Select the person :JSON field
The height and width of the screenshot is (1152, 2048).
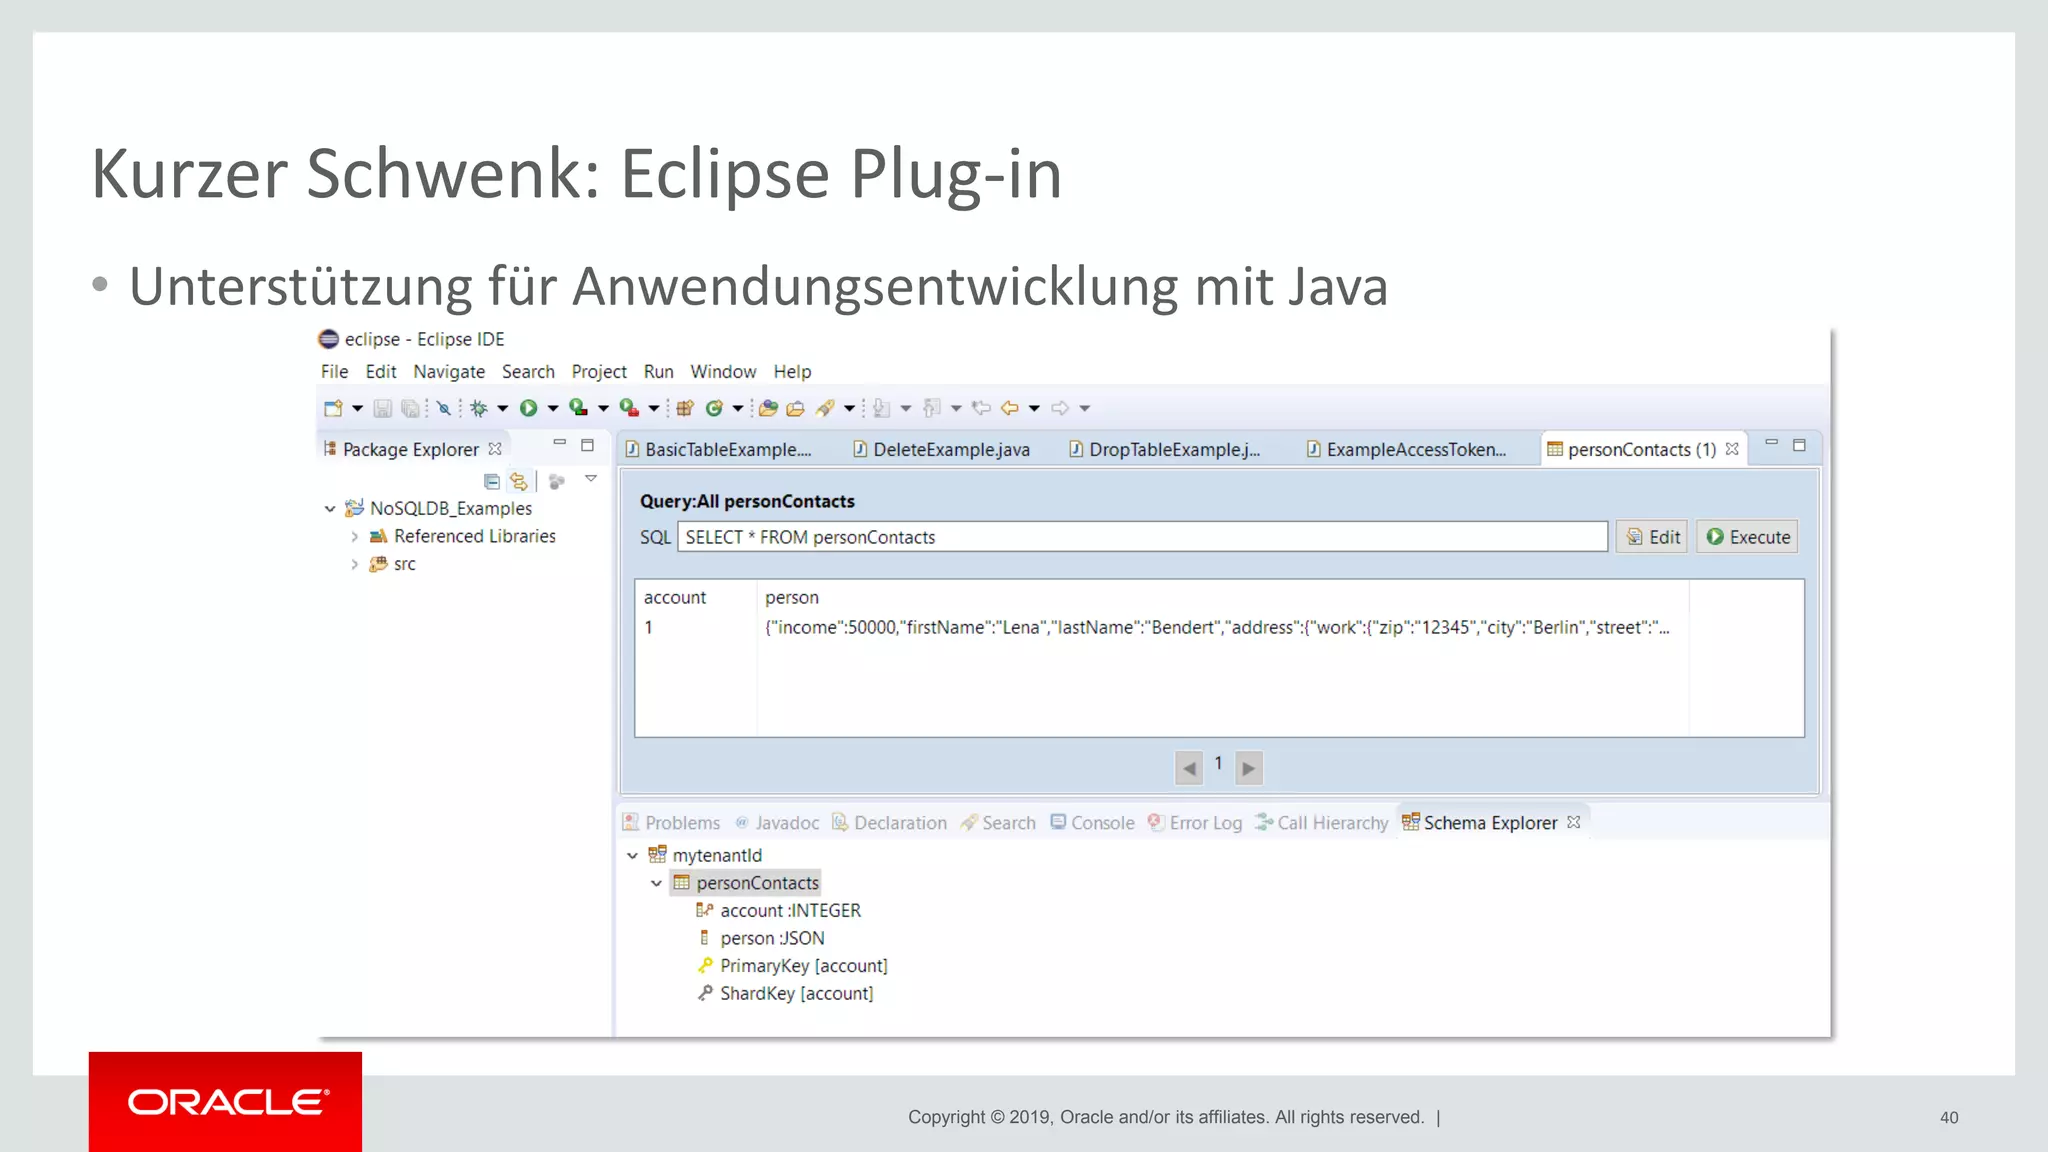tap(762, 938)
